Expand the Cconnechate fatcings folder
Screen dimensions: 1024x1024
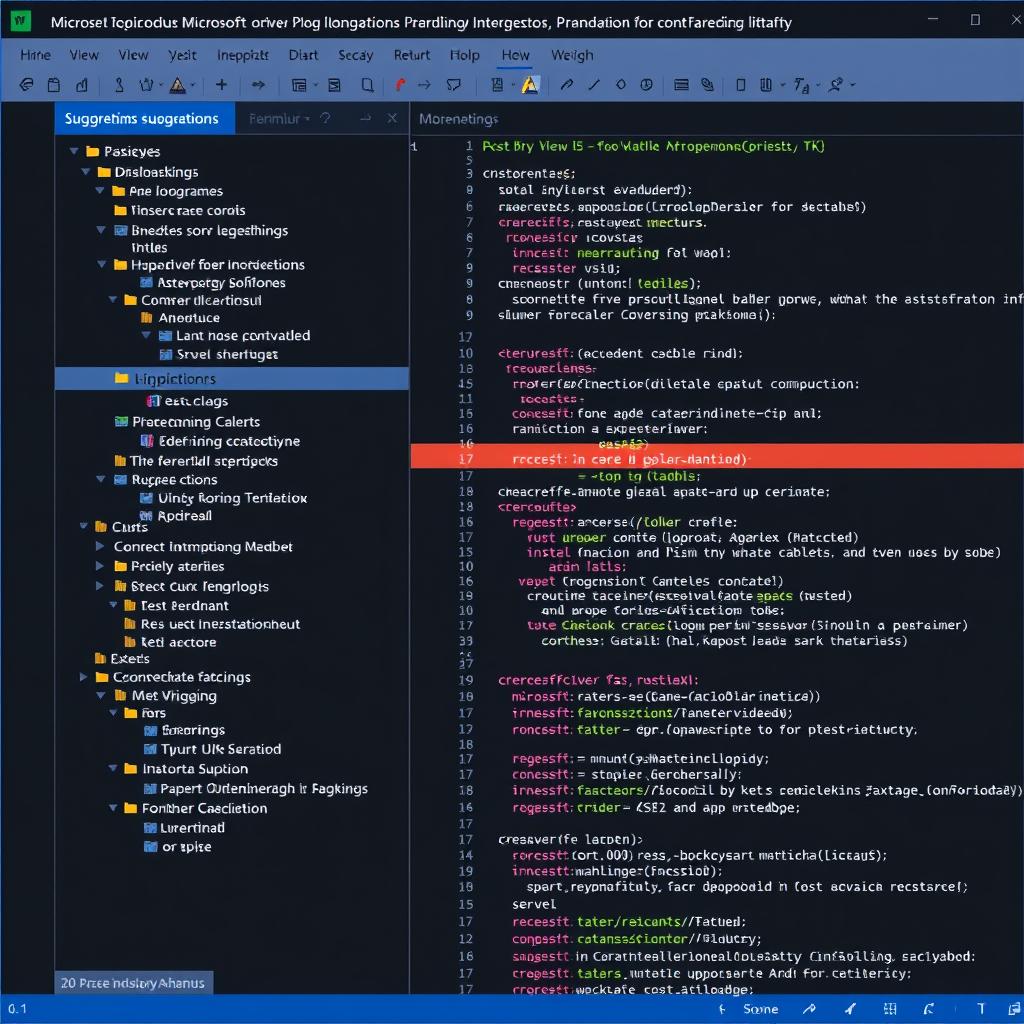[x=84, y=677]
